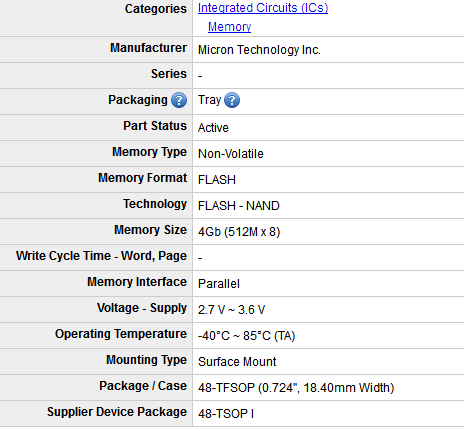The width and height of the screenshot is (464, 431).
Task: Select the 48-TFSOP package case value
Action: click(296, 388)
